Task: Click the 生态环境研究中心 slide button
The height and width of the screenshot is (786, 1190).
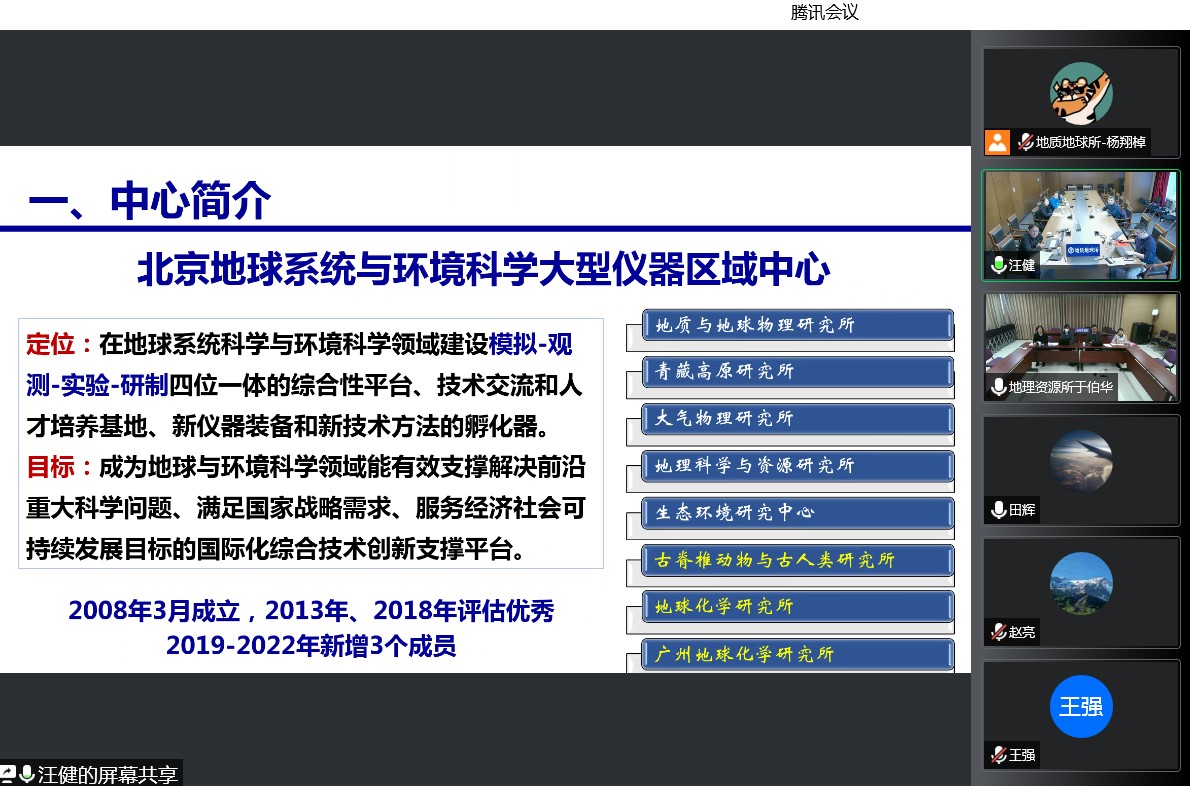Action: point(796,513)
